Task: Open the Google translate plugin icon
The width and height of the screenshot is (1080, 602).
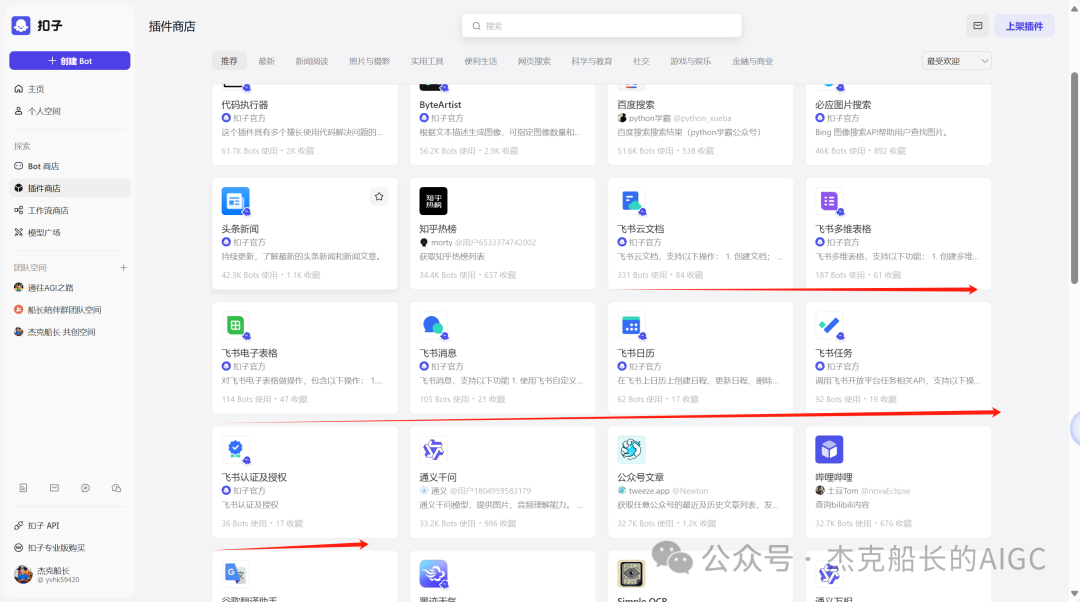Action: (x=236, y=574)
